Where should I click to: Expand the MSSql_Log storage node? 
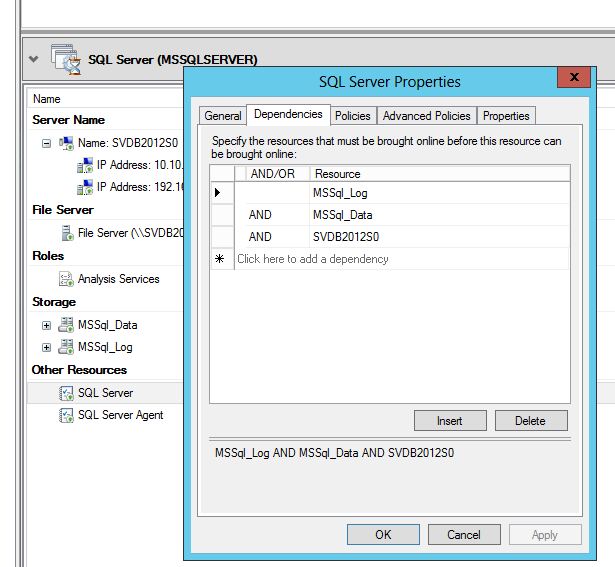[x=46, y=347]
